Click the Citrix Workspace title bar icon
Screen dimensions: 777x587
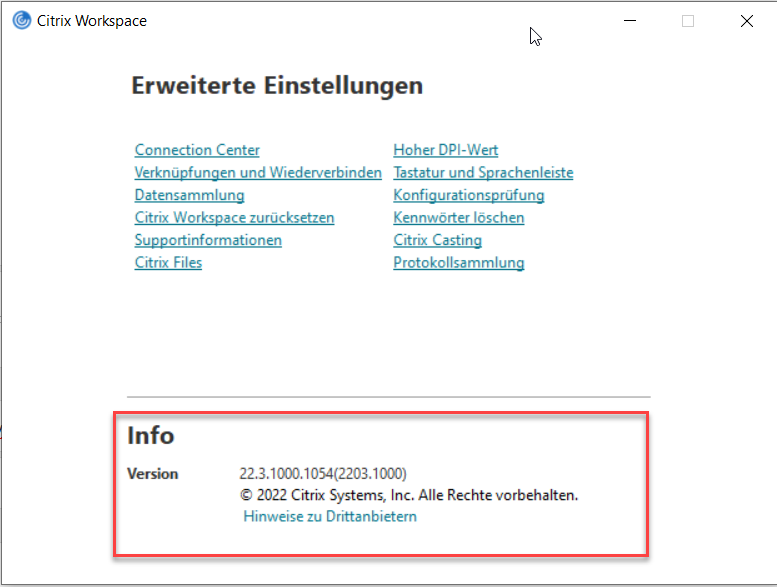tap(22, 21)
